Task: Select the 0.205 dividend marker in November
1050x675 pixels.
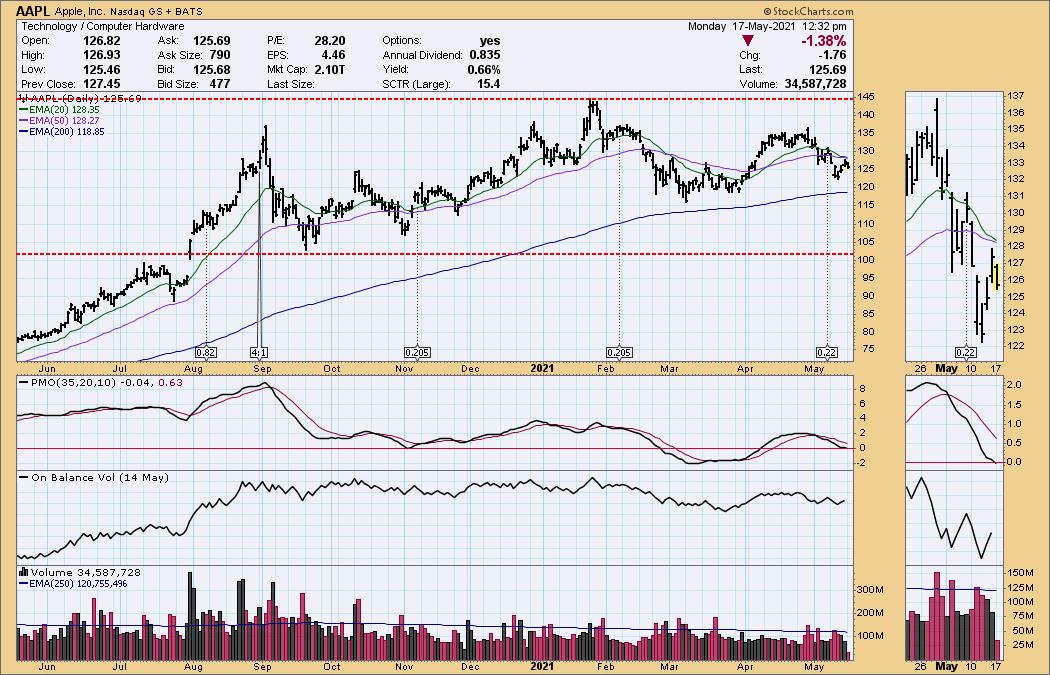Action: click(417, 352)
